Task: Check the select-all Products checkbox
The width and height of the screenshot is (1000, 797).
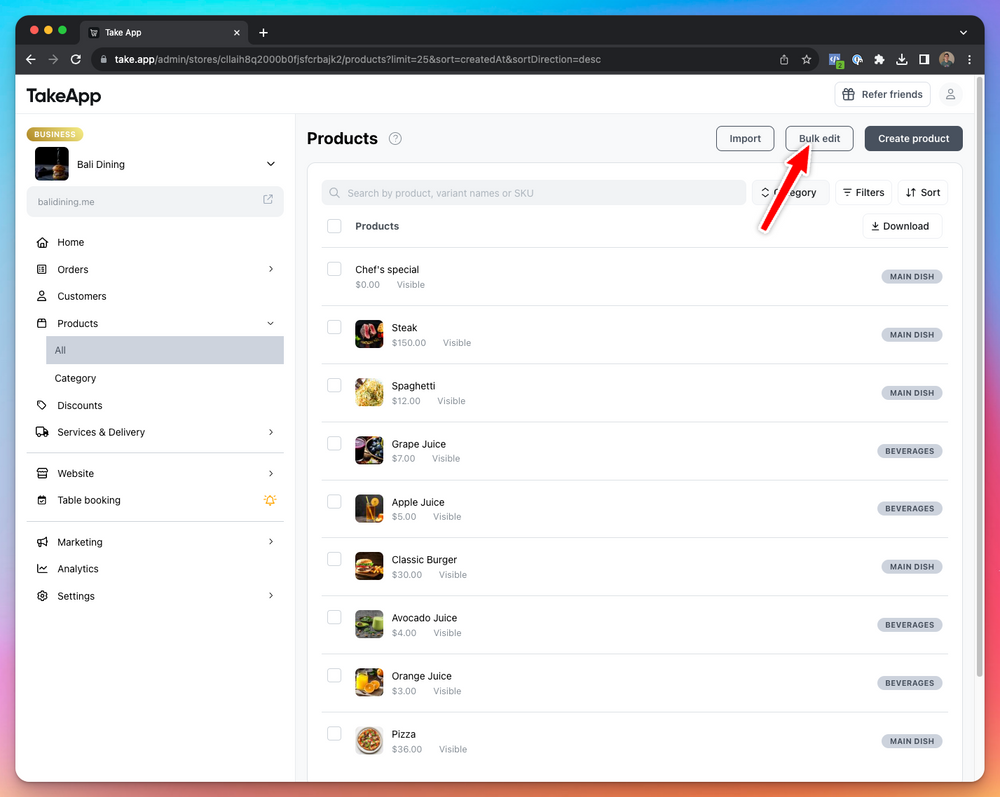Action: [x=334, y=226]
